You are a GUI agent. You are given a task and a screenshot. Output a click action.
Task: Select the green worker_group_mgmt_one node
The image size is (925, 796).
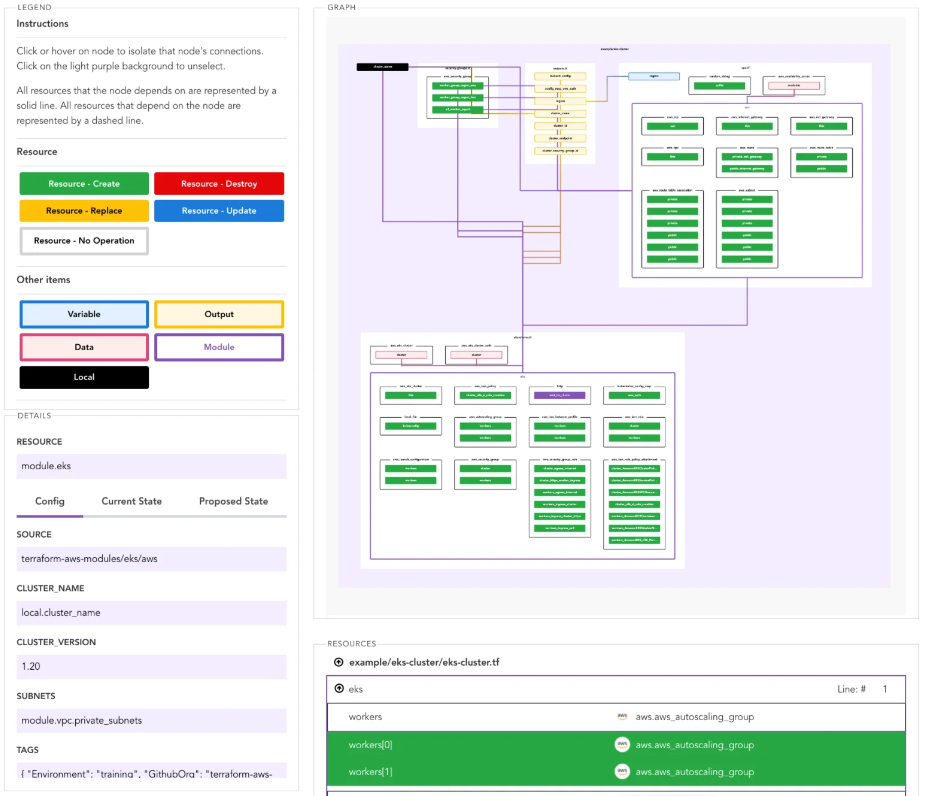pyautogui.click(x=458, y=86)
